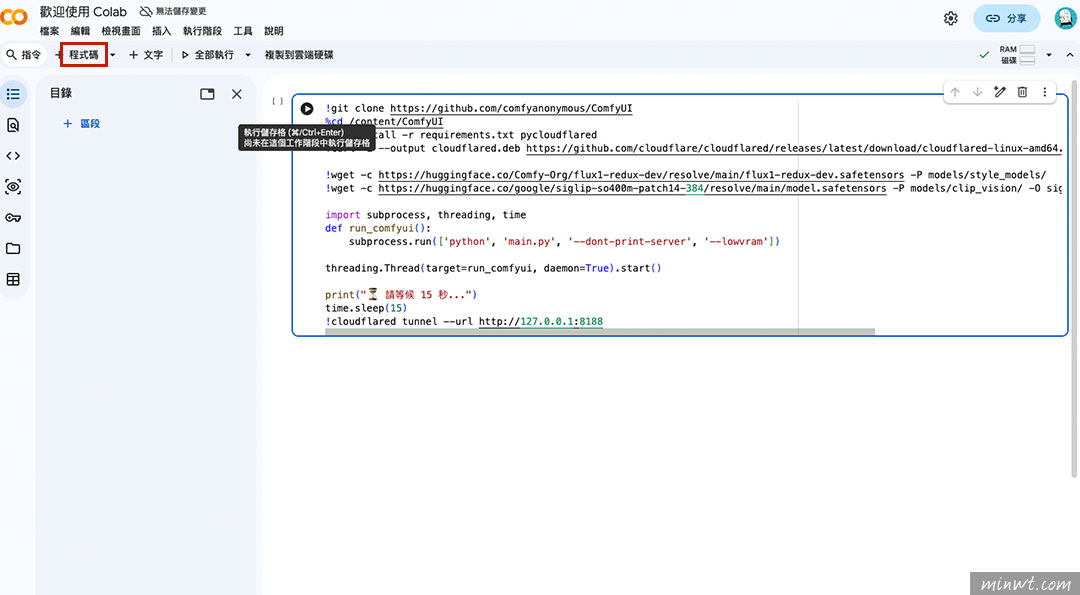Close the 目錄 panel

[237, 94]
